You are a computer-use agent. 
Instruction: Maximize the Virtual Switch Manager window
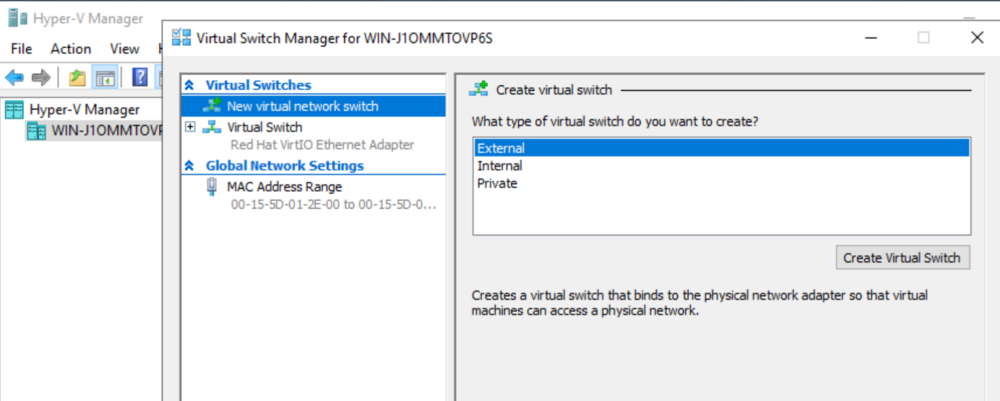[x=923, y=38]
